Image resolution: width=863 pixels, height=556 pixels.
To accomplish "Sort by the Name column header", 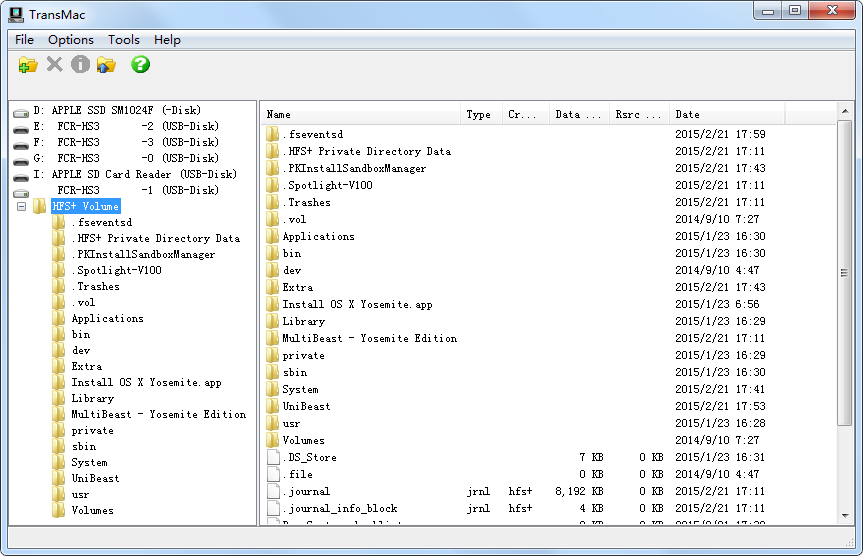I will (x=361, y=115).
